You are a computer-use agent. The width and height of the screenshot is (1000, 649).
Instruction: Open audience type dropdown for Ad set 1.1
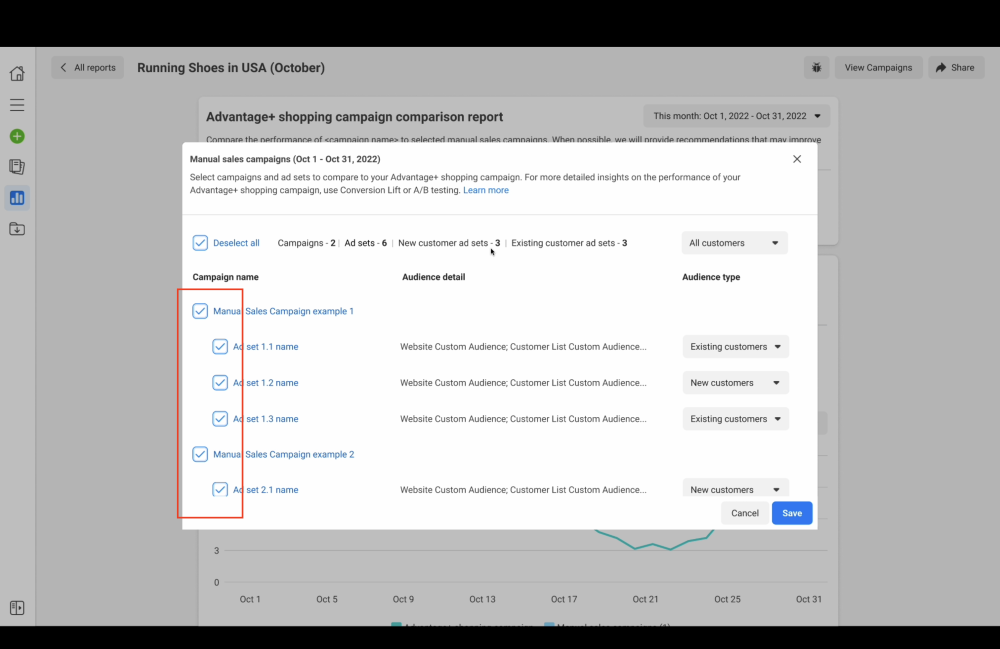coord(735,347)
